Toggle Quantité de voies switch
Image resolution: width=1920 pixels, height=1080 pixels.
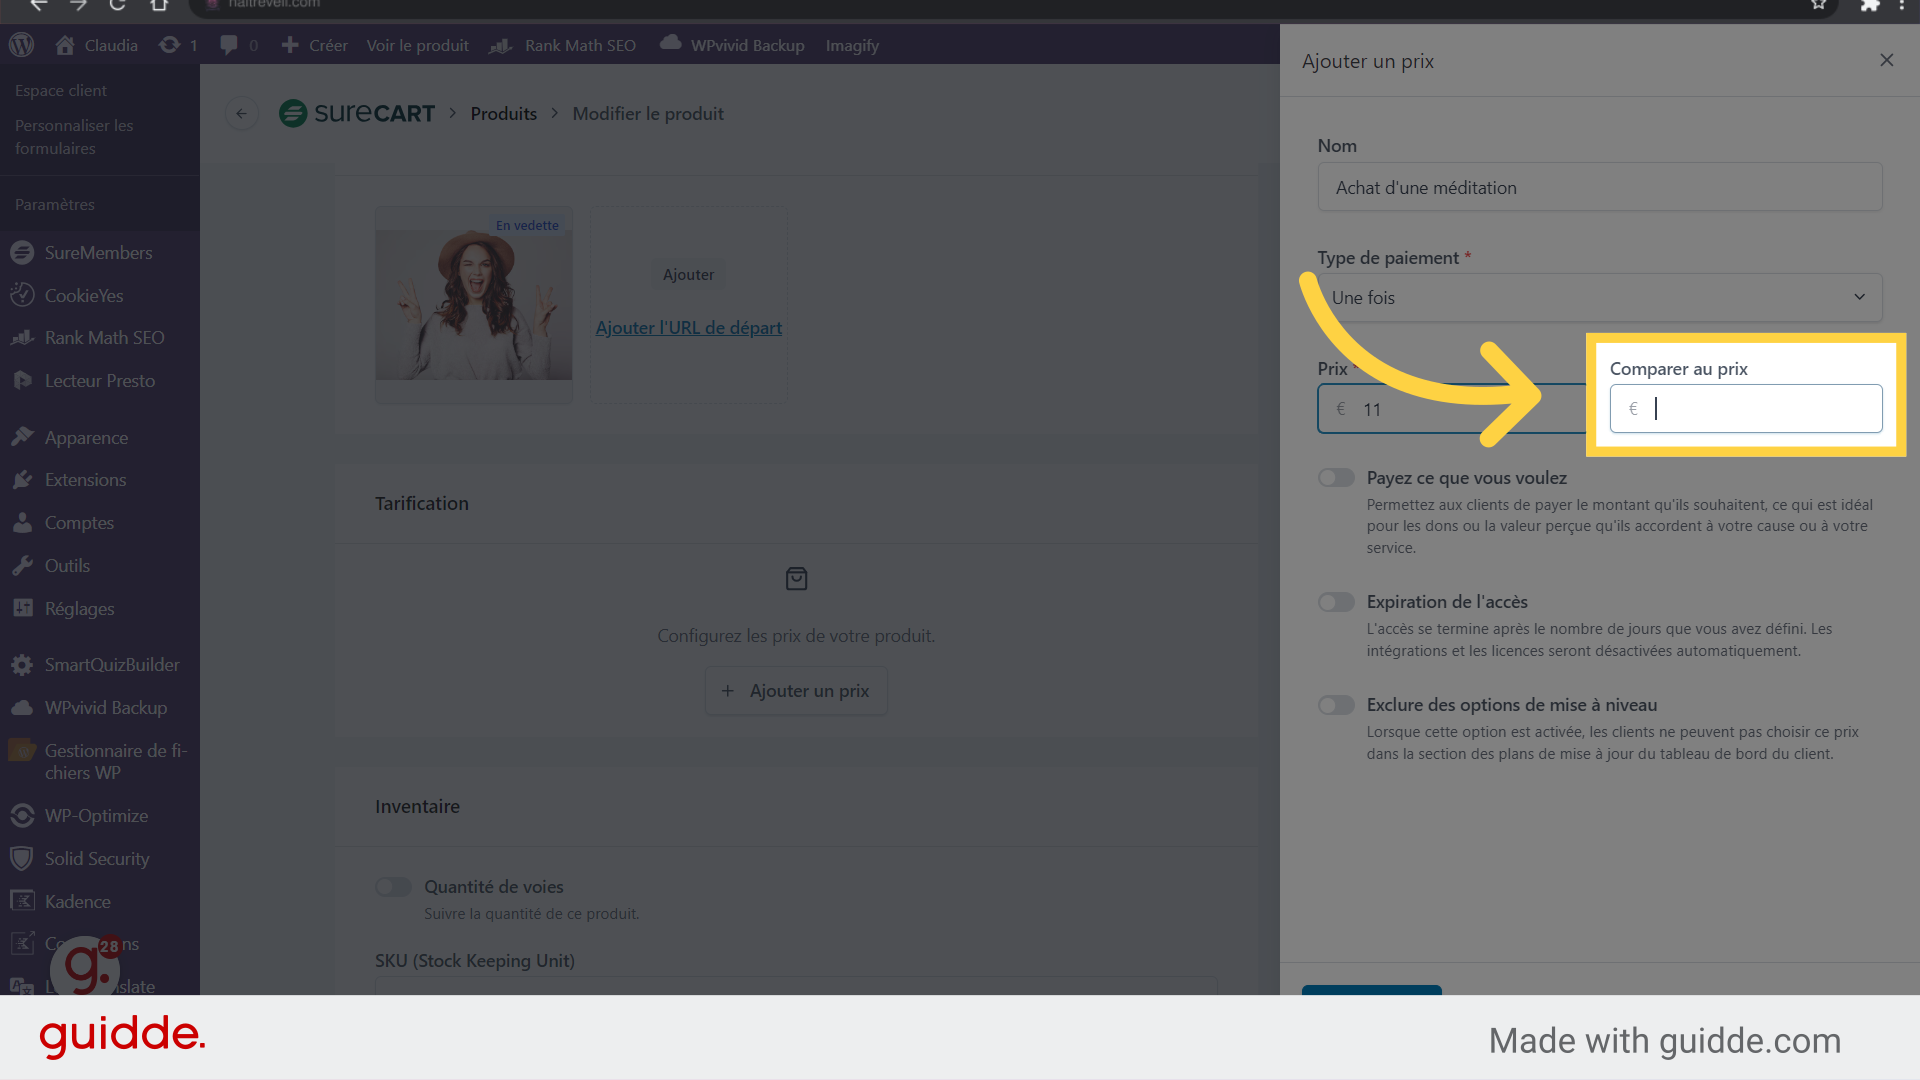pos(393,887)
